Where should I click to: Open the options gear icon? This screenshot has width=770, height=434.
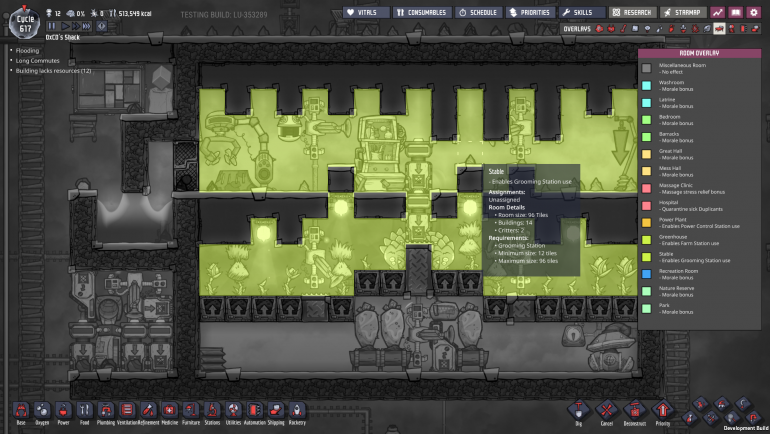pos(754,12)
